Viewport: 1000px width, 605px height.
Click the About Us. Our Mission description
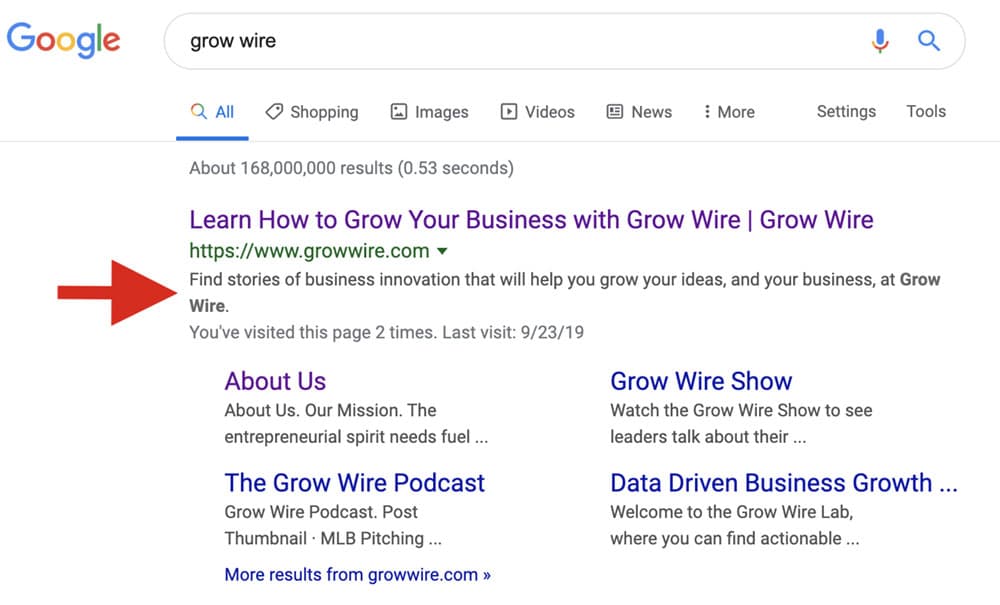(356, 423)
